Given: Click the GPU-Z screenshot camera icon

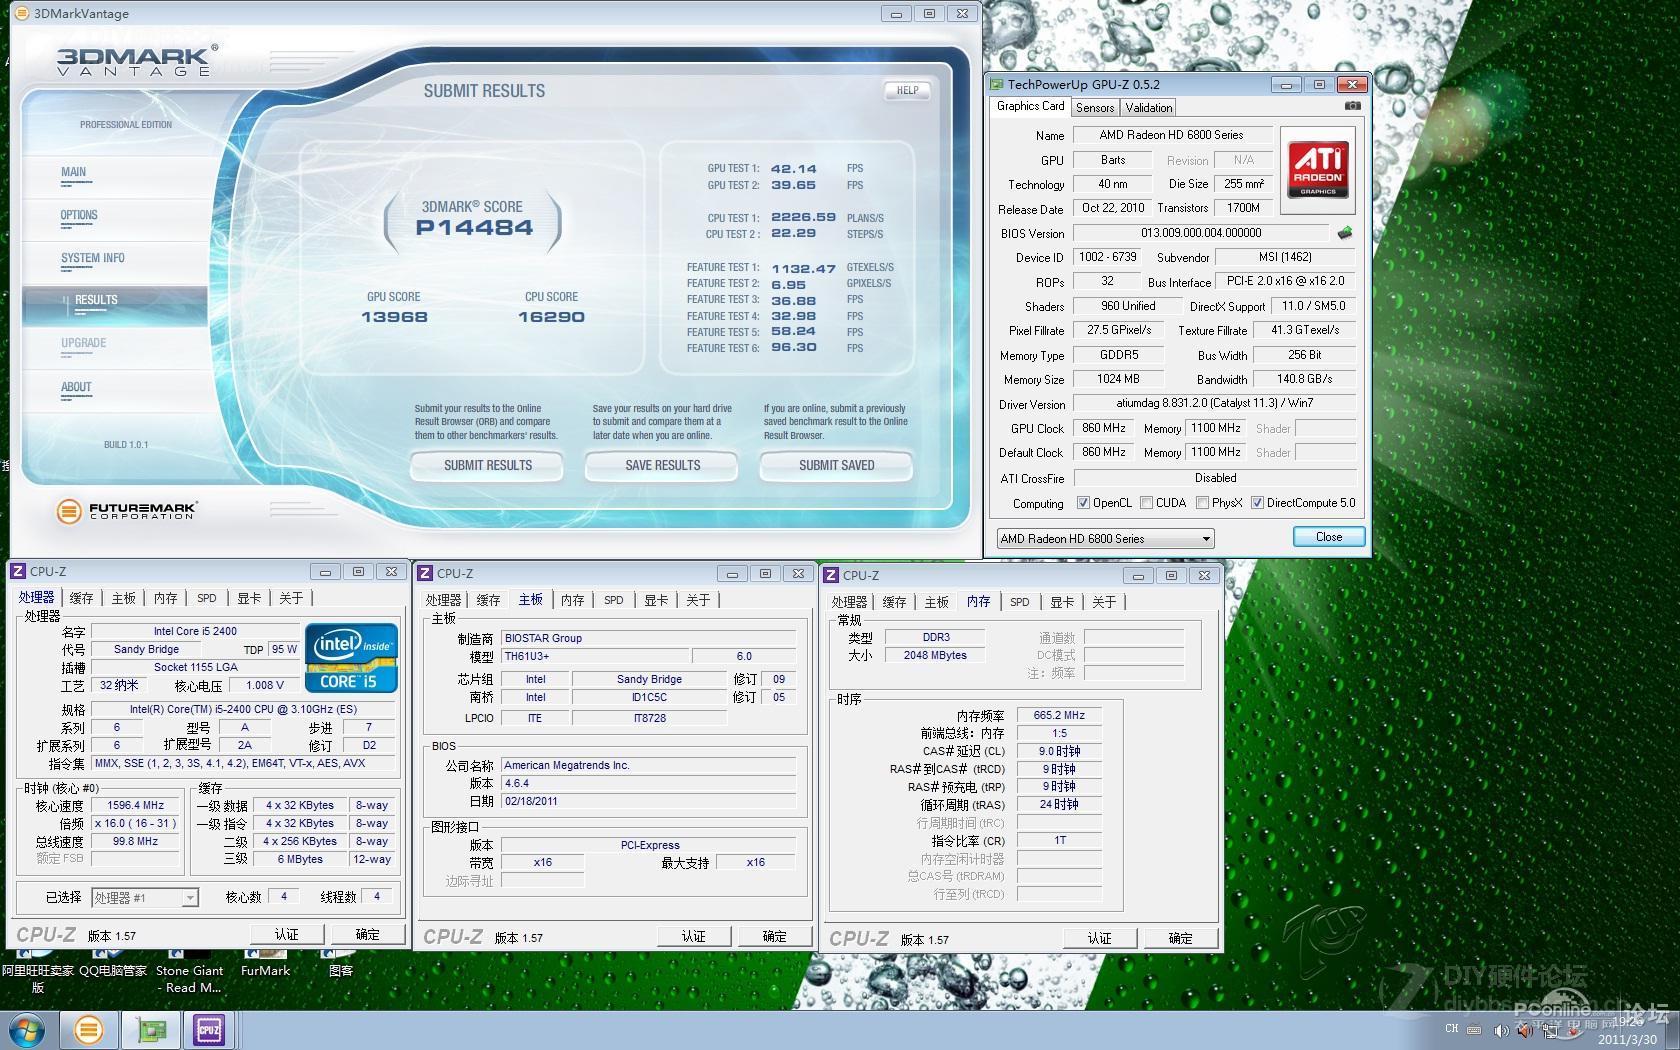Looking at the screenshot, I should pos(1352,106).
